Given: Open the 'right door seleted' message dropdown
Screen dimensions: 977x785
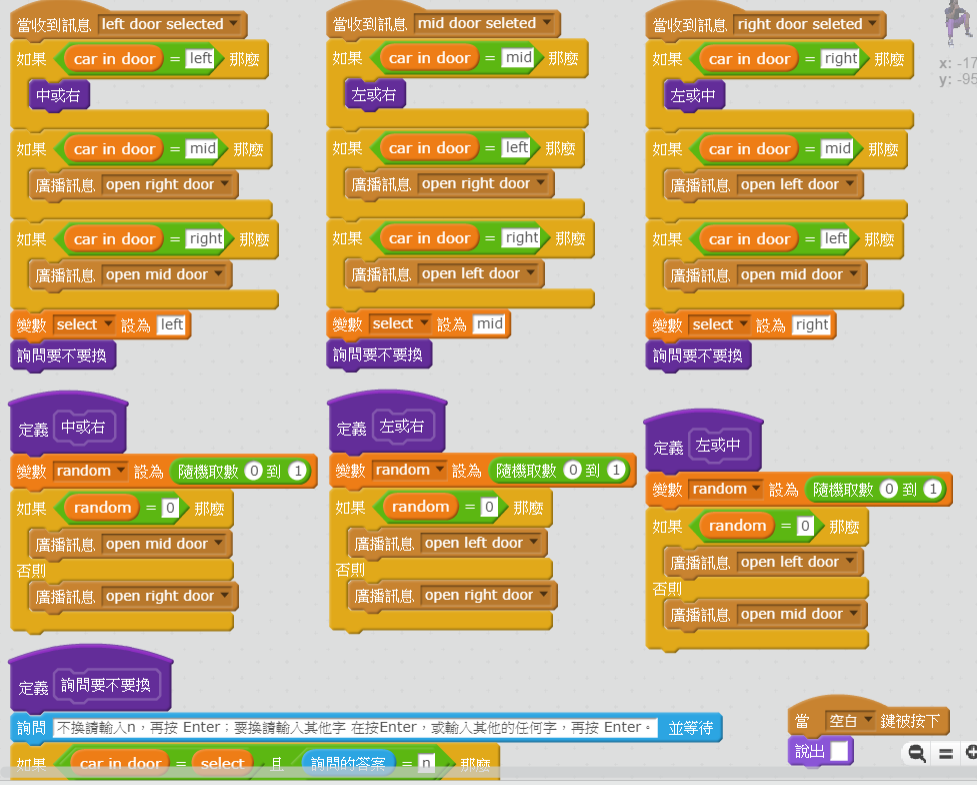Looking at the screenshot, I should coord(872,24).
